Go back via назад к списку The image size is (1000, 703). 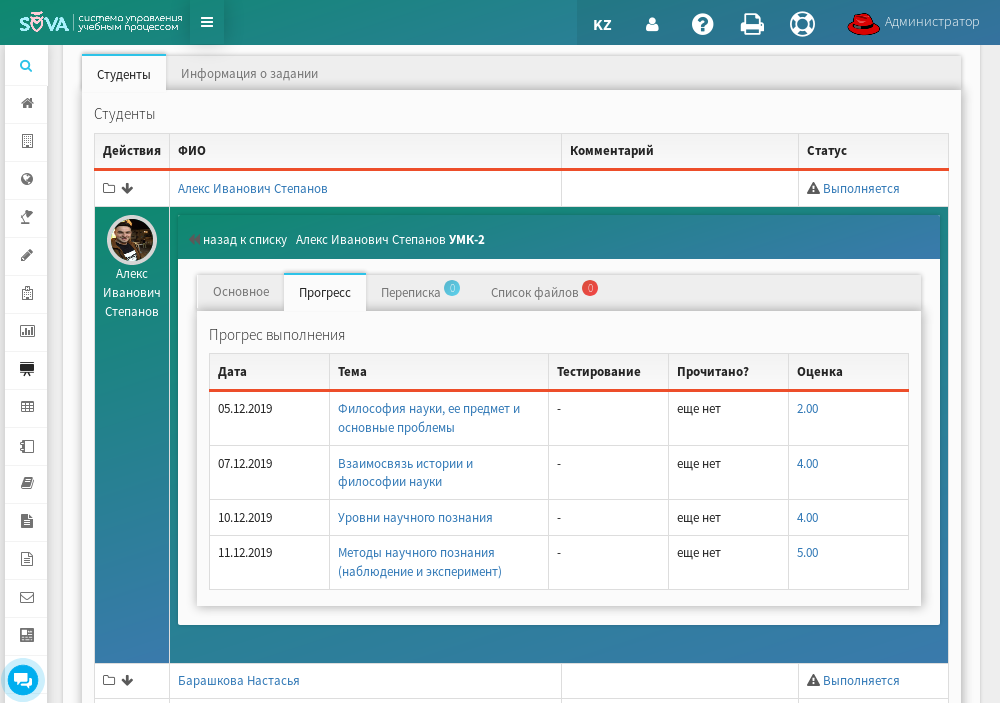[238, 240]
